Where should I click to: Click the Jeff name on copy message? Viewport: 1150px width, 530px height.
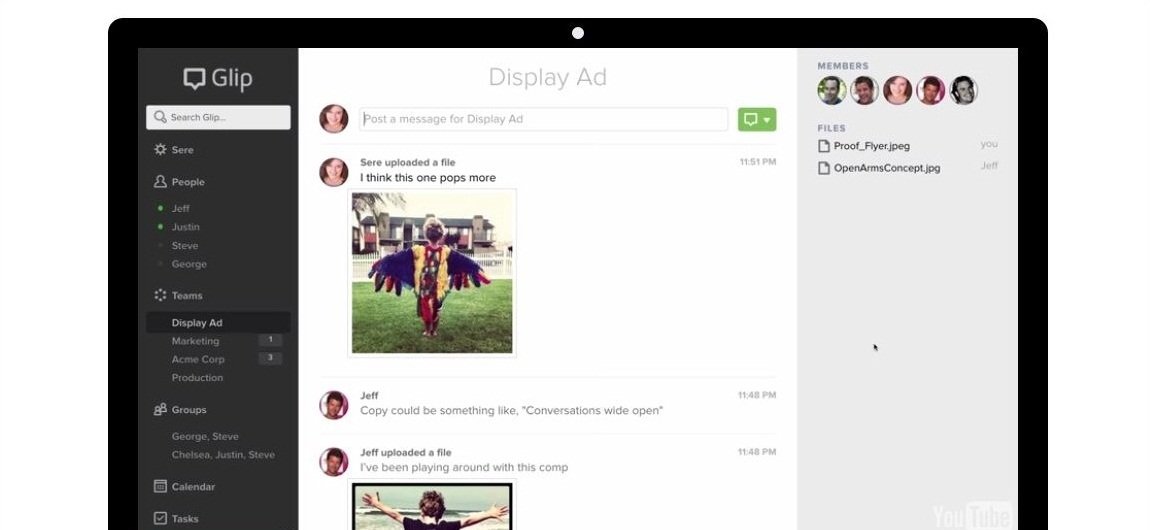369,396
